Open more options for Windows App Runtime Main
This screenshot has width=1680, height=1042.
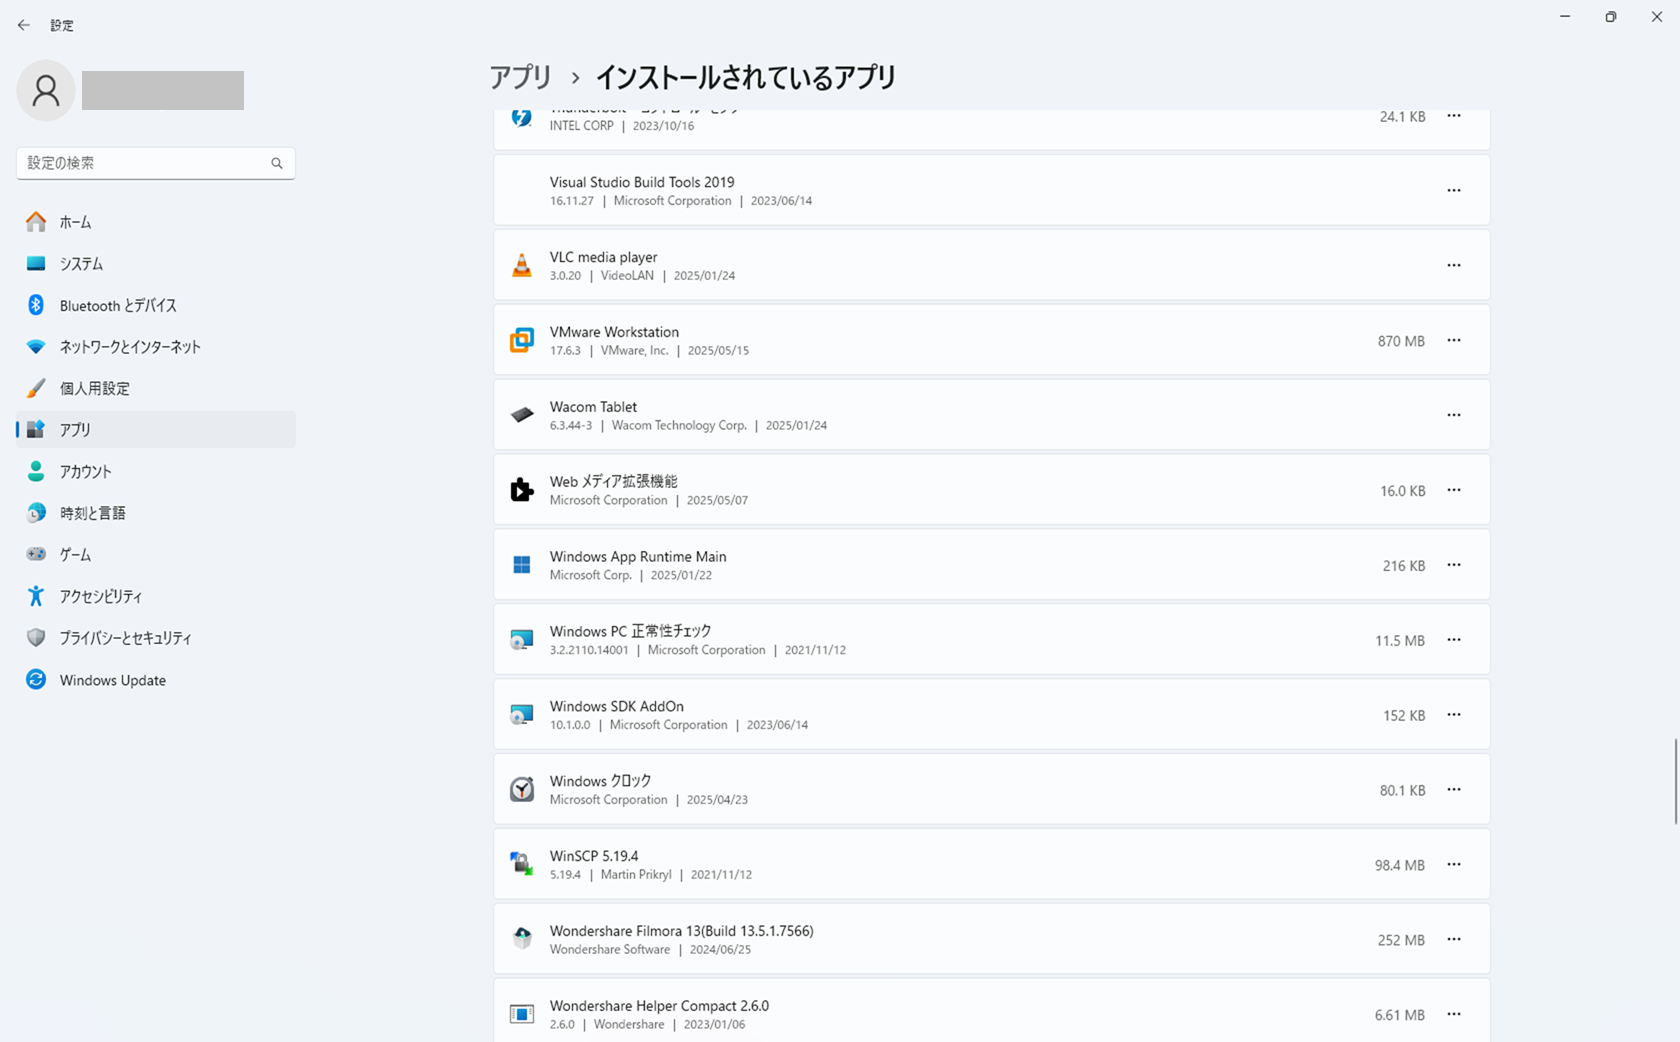click(1454, 565)
